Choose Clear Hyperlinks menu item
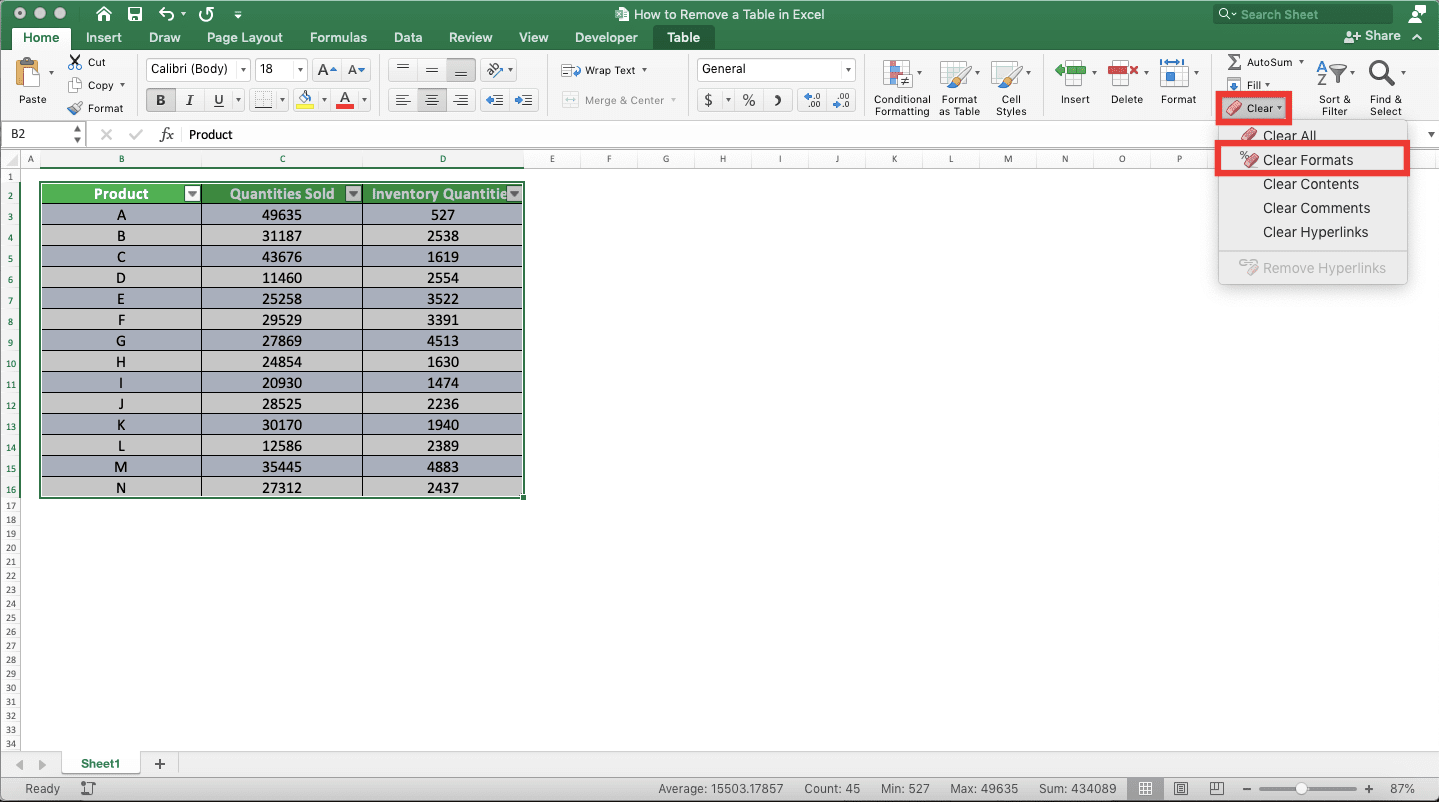This screenshot has width=1439, height=802. pos(1313,232)
